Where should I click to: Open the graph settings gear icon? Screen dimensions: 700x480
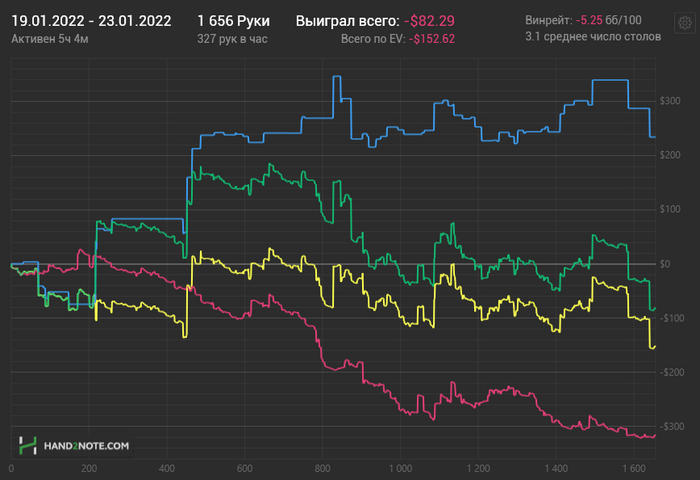click(x=684, y=23)
